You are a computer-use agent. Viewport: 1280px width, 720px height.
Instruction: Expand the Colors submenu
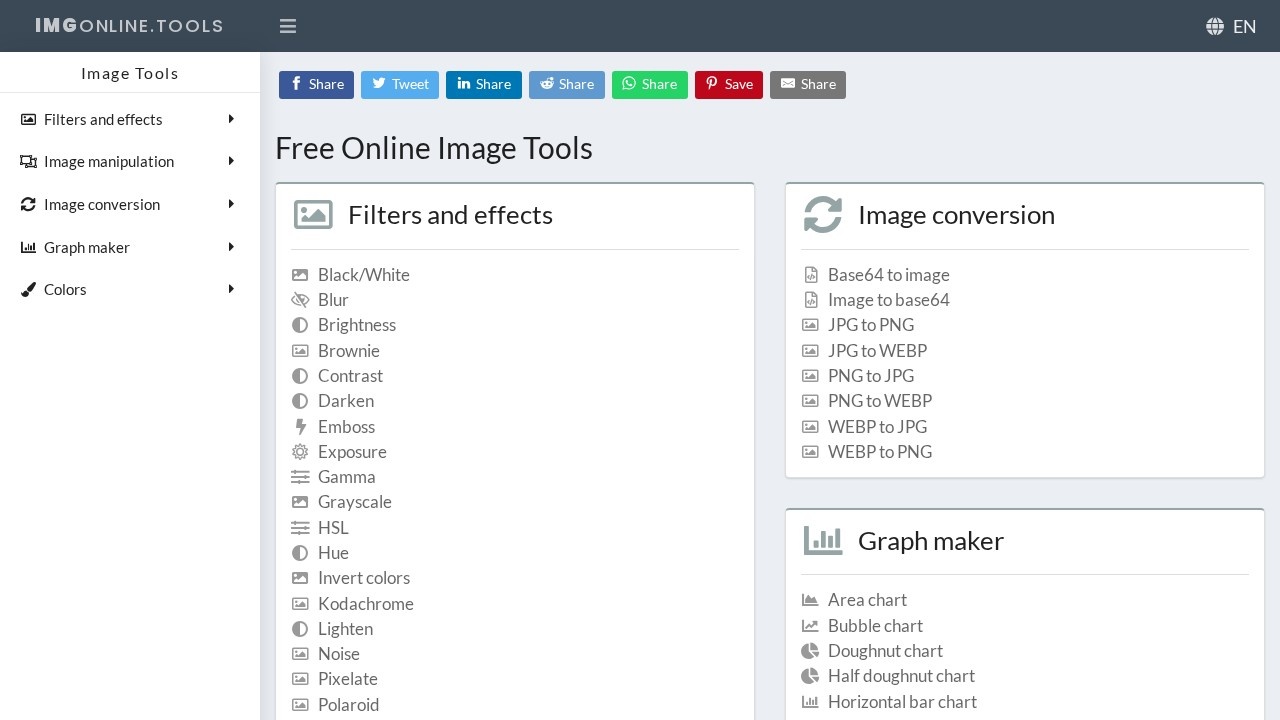click(231, 289)
